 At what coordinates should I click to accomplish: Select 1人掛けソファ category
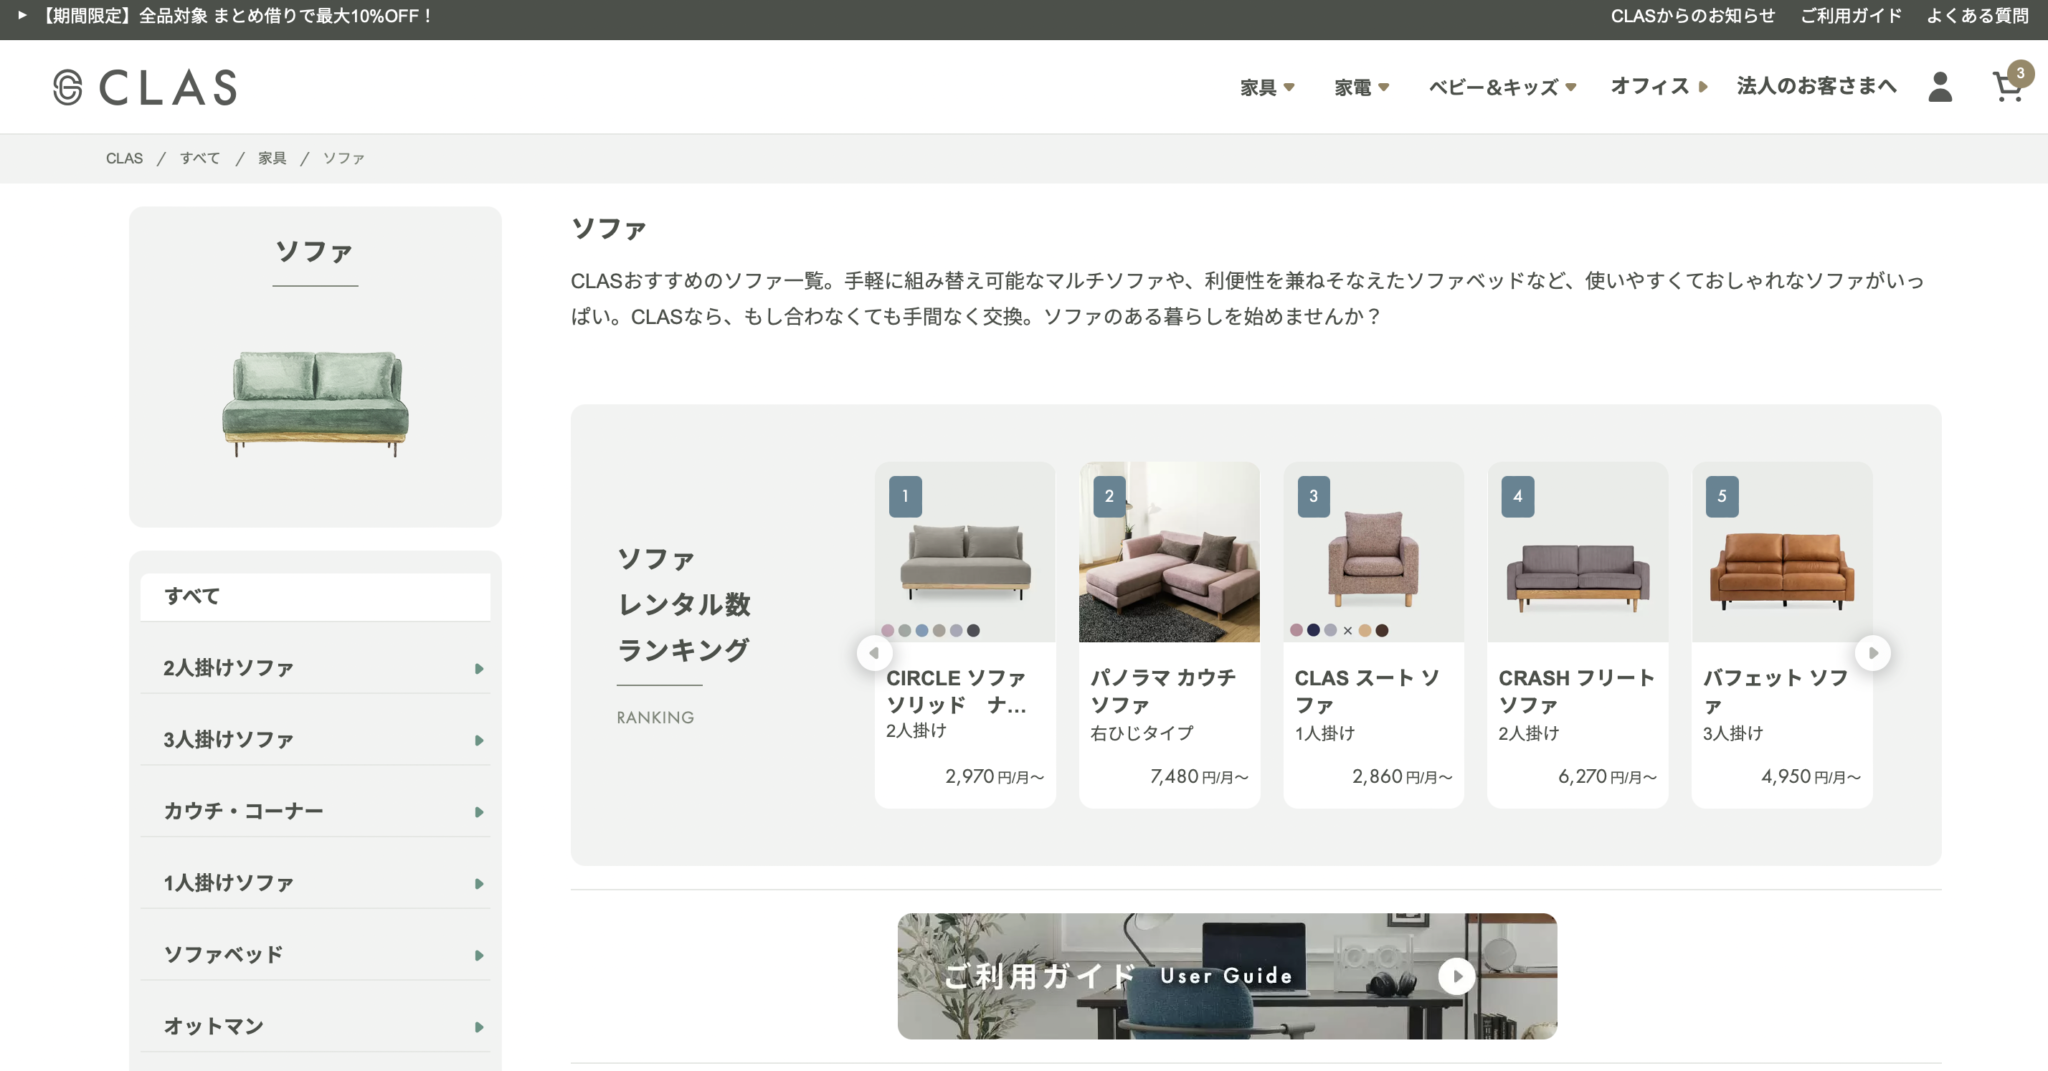pyautogui.click(x=315, y=883)
